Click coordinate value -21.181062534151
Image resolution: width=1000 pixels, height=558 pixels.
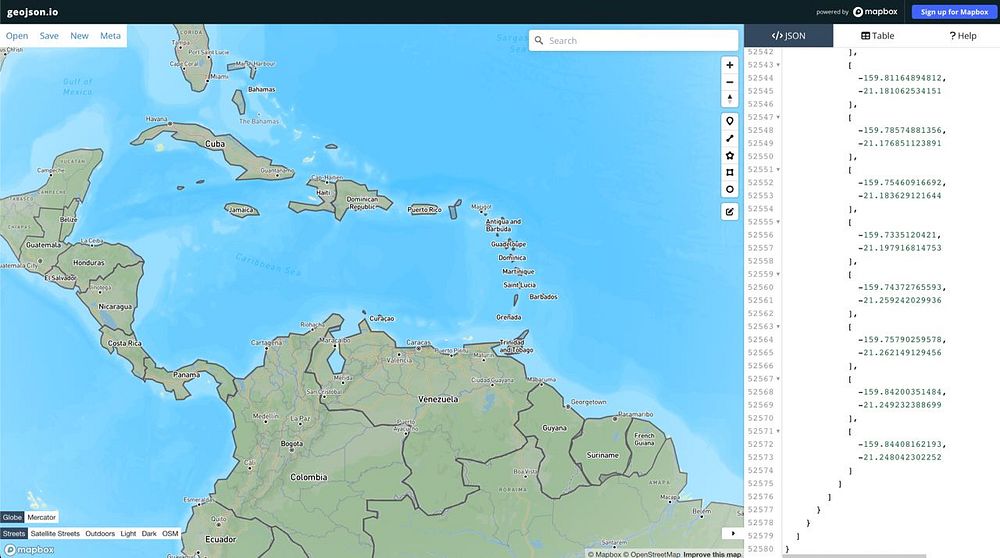point(900,91)
